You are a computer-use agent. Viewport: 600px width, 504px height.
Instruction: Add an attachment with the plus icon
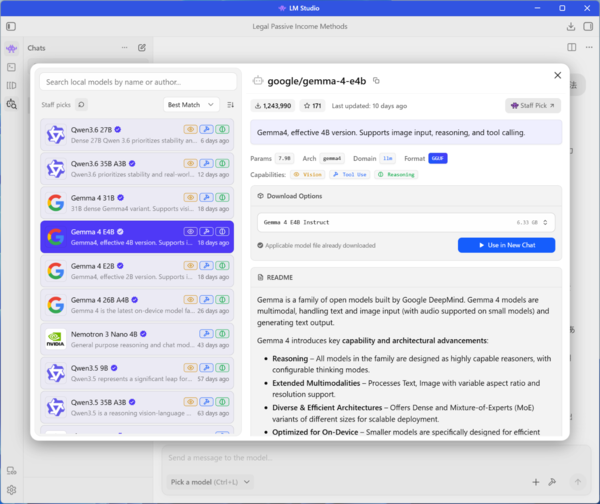536,482
